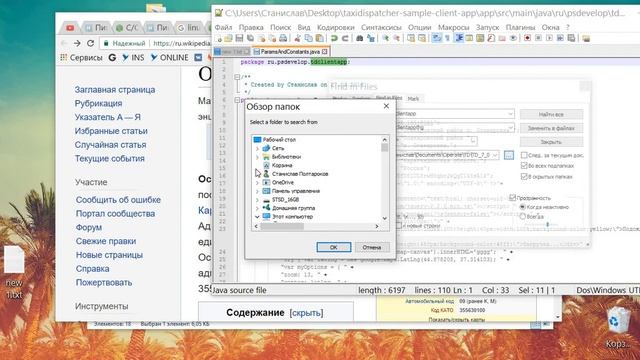640x360 pixels.
Task: Toggle 'и новые строки' checkbox
Action: click(399, 225)
